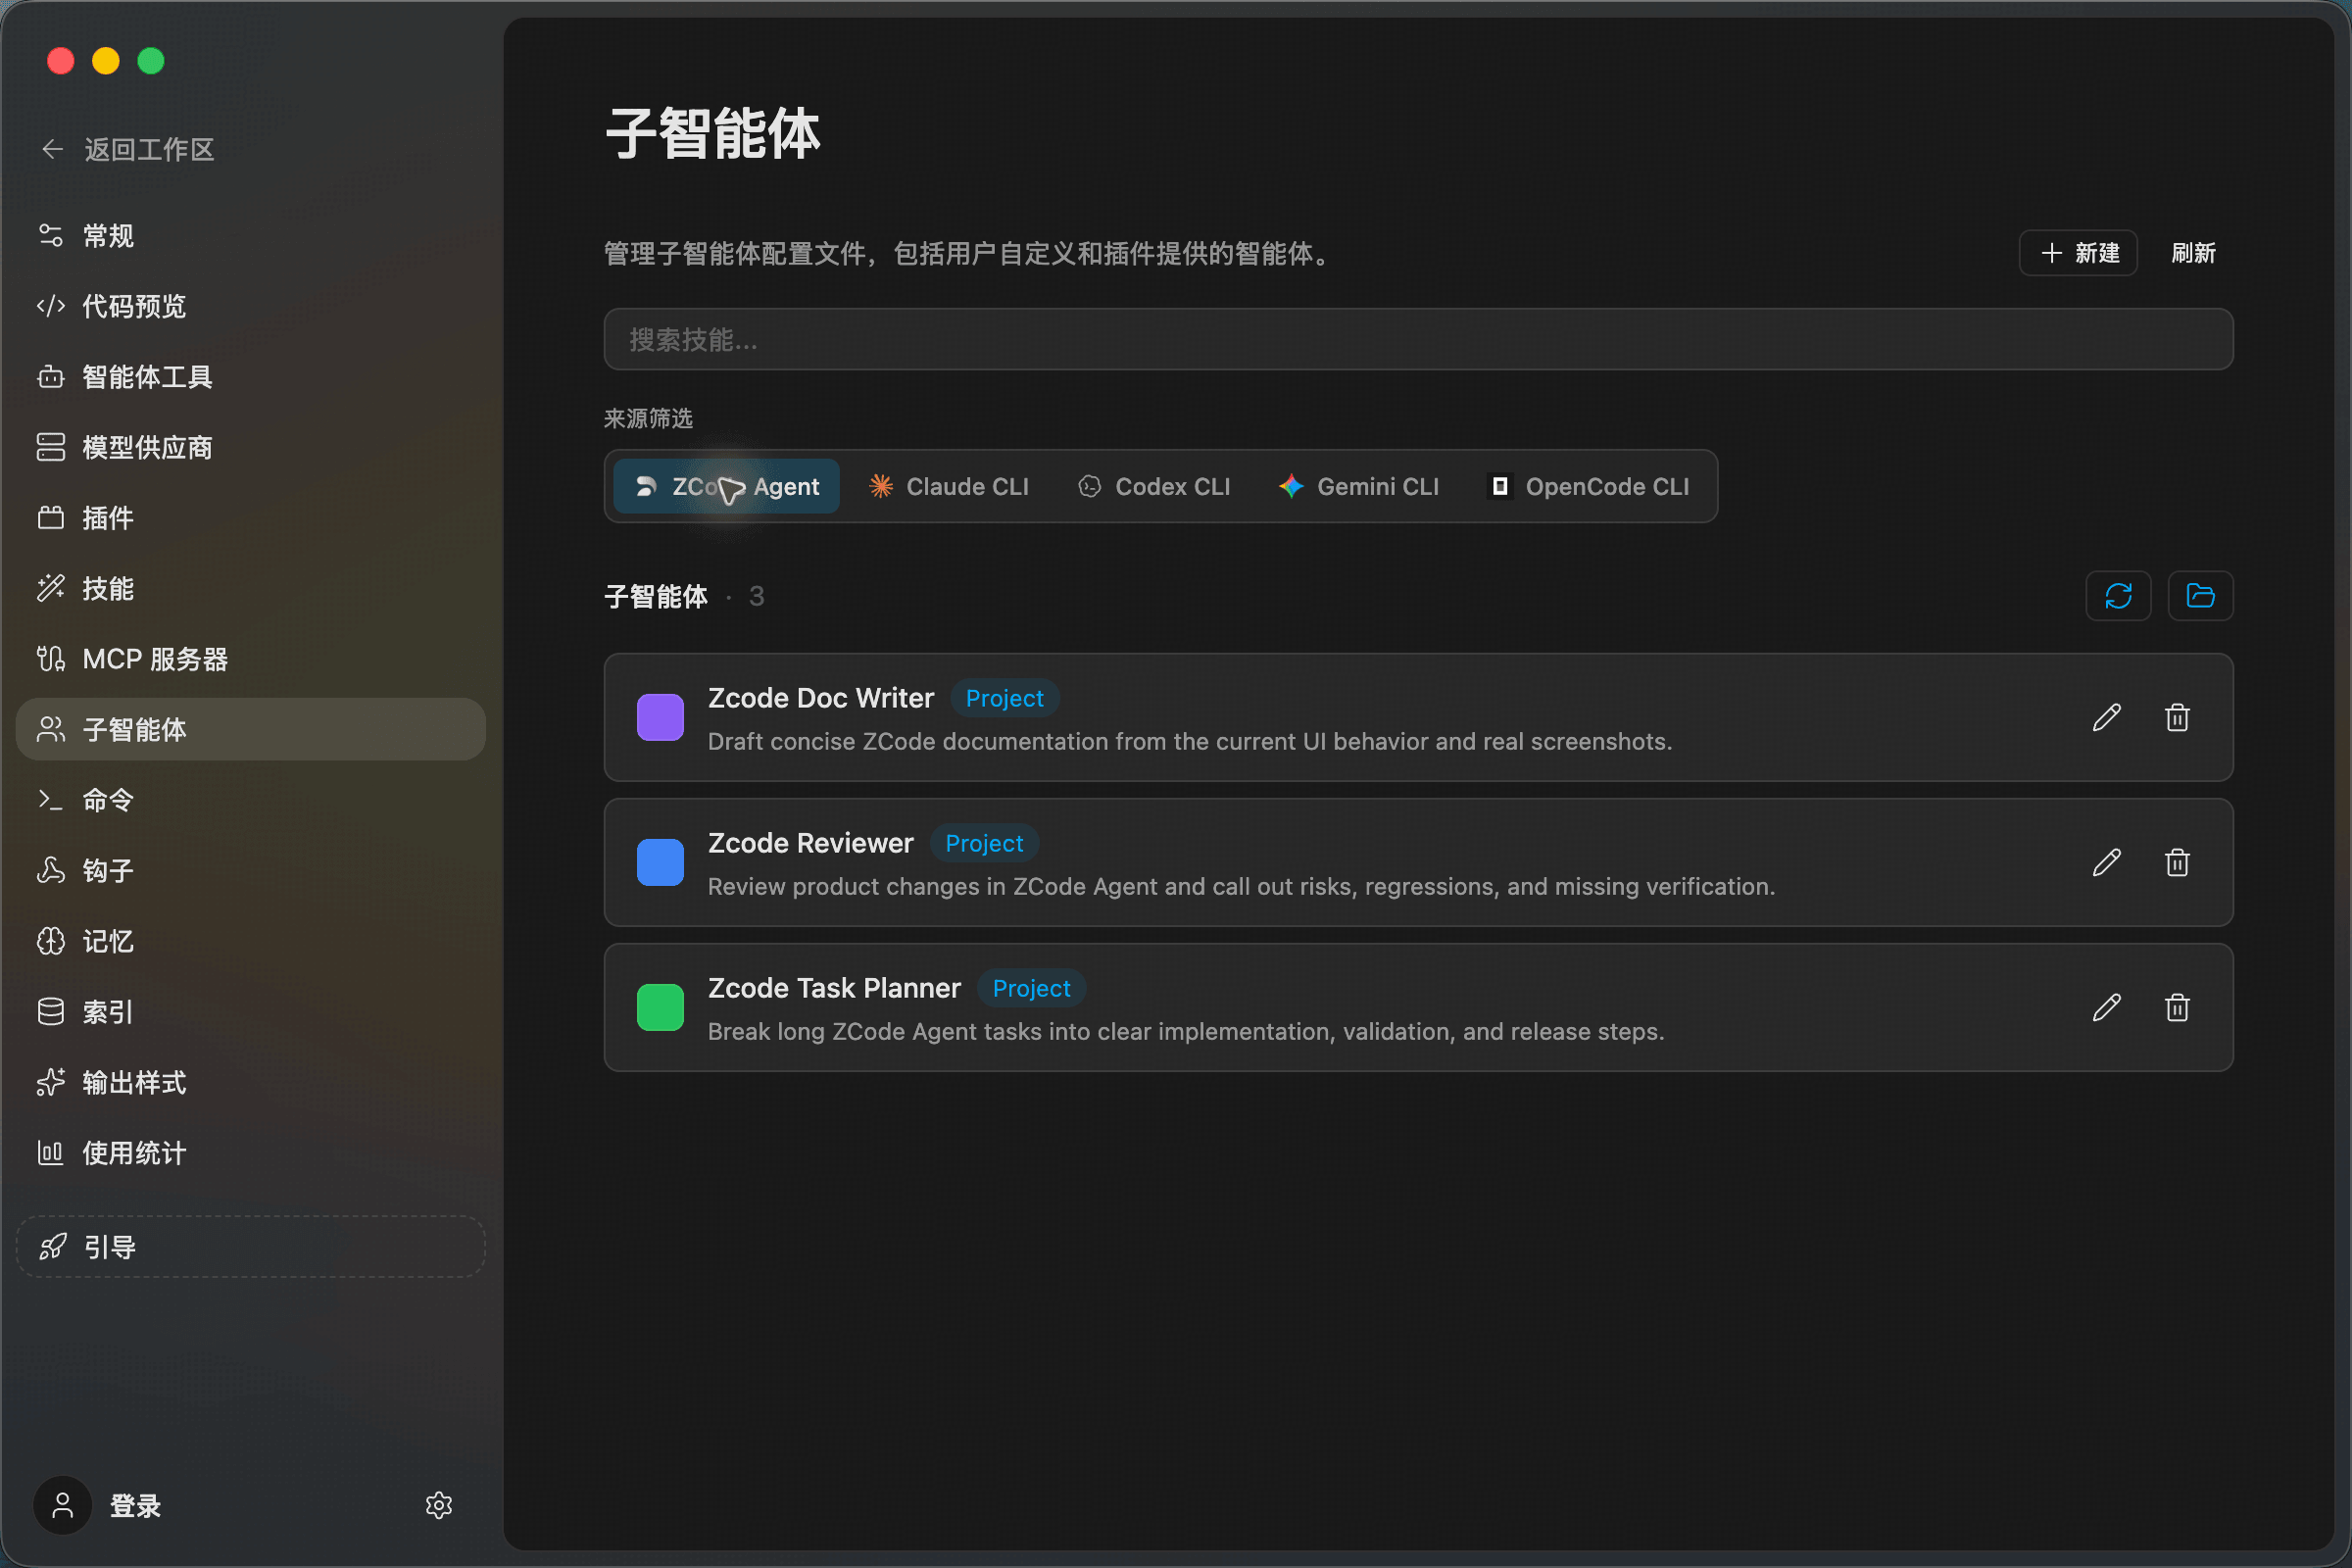2352x1568 pixels.
Task: Click description 'Review product changes in ZCode Agent'
Action: click(x=1241, y=887)
